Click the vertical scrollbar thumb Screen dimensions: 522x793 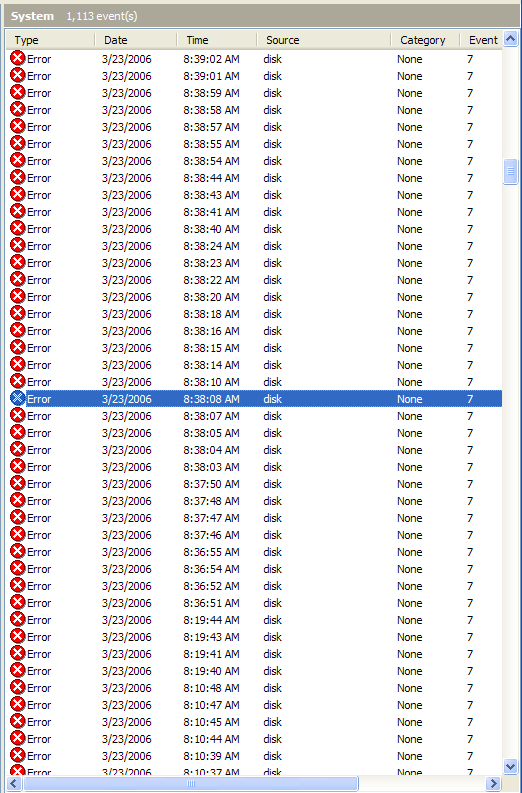(x=510, y=172)
